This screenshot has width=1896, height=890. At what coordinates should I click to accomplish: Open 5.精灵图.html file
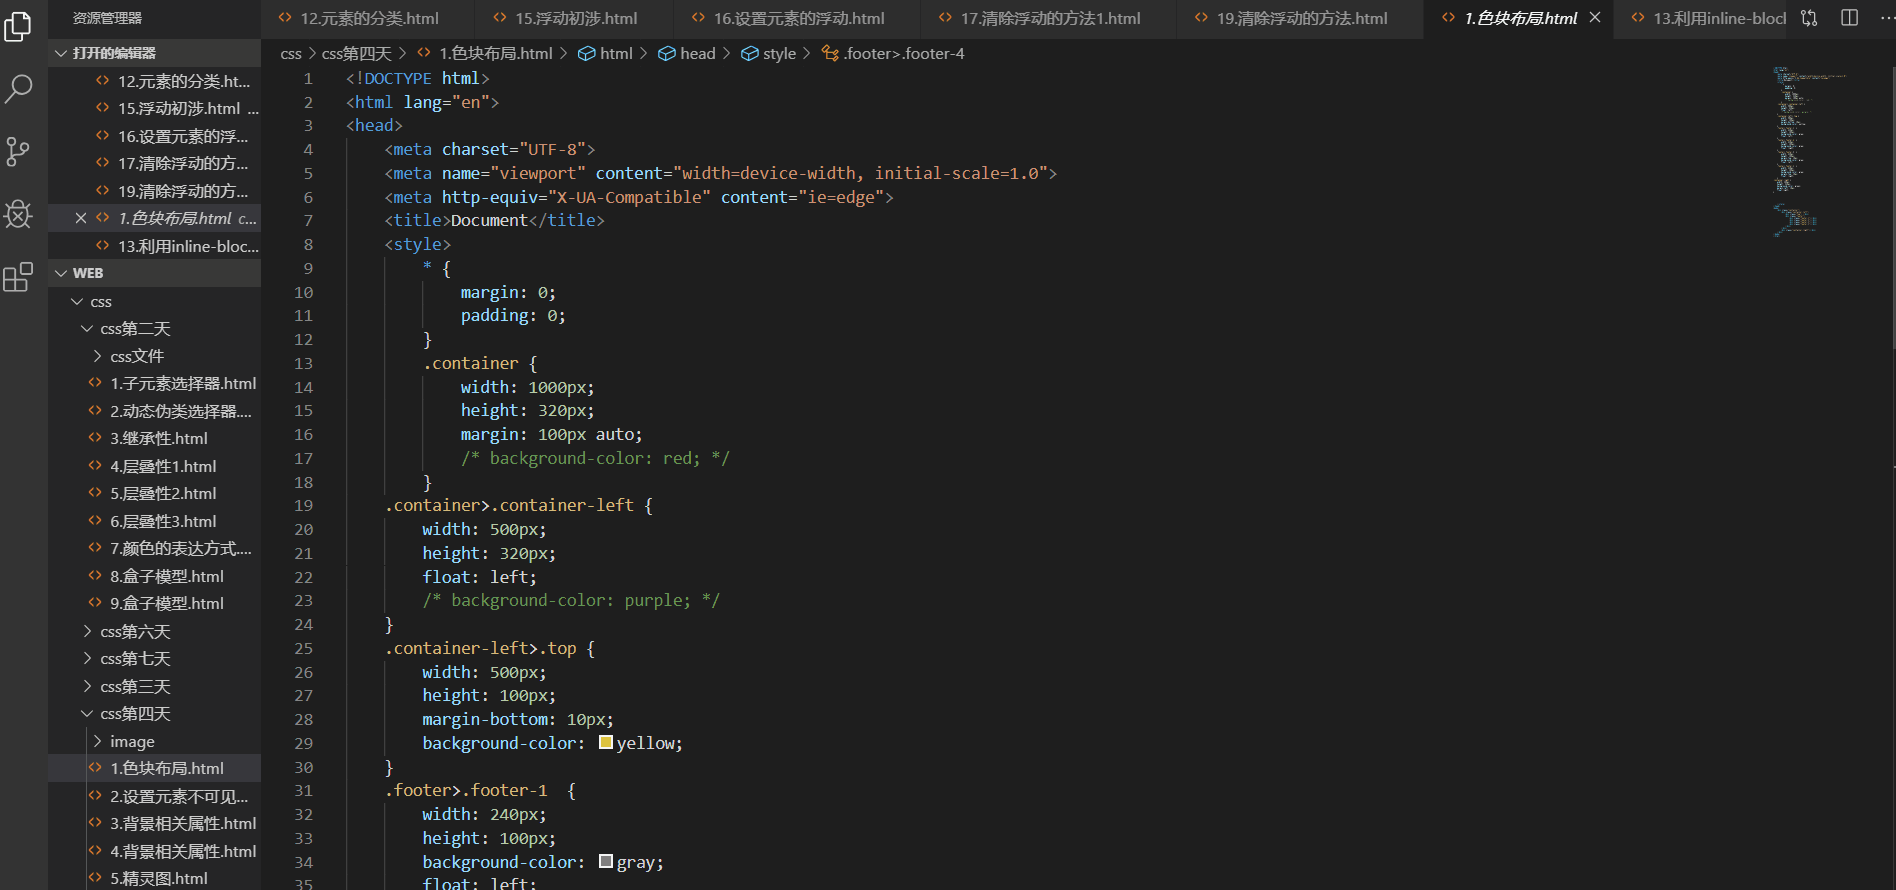(155, 878)
